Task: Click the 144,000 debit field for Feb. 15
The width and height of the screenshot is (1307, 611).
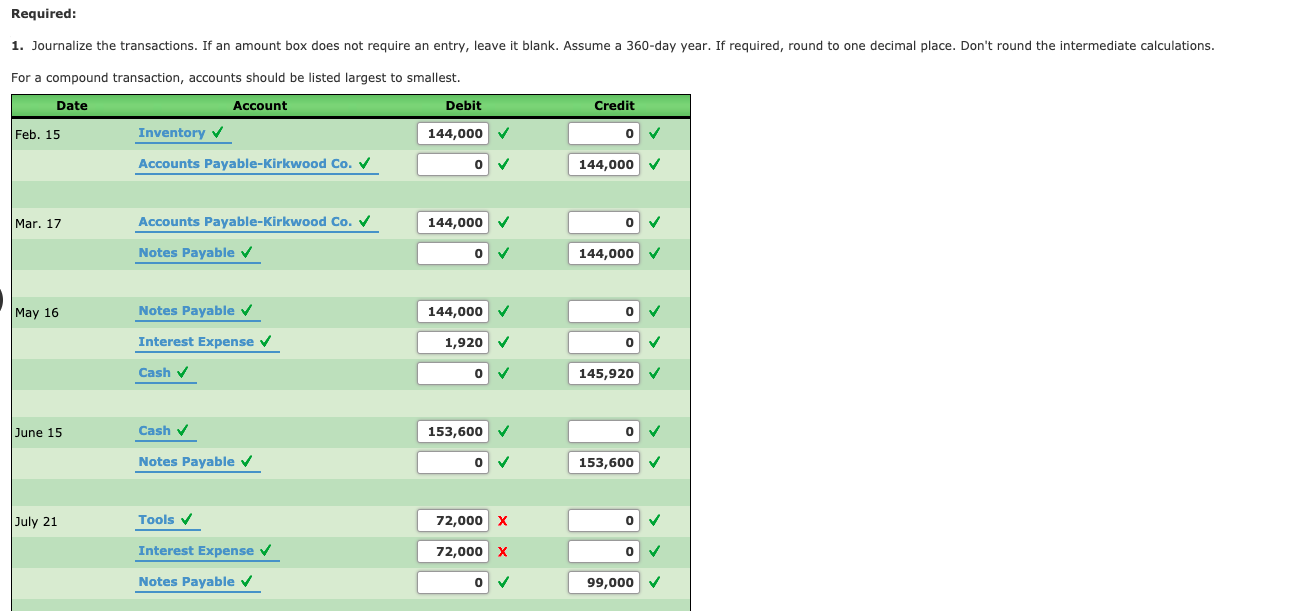Action: [x=452, y=132]
